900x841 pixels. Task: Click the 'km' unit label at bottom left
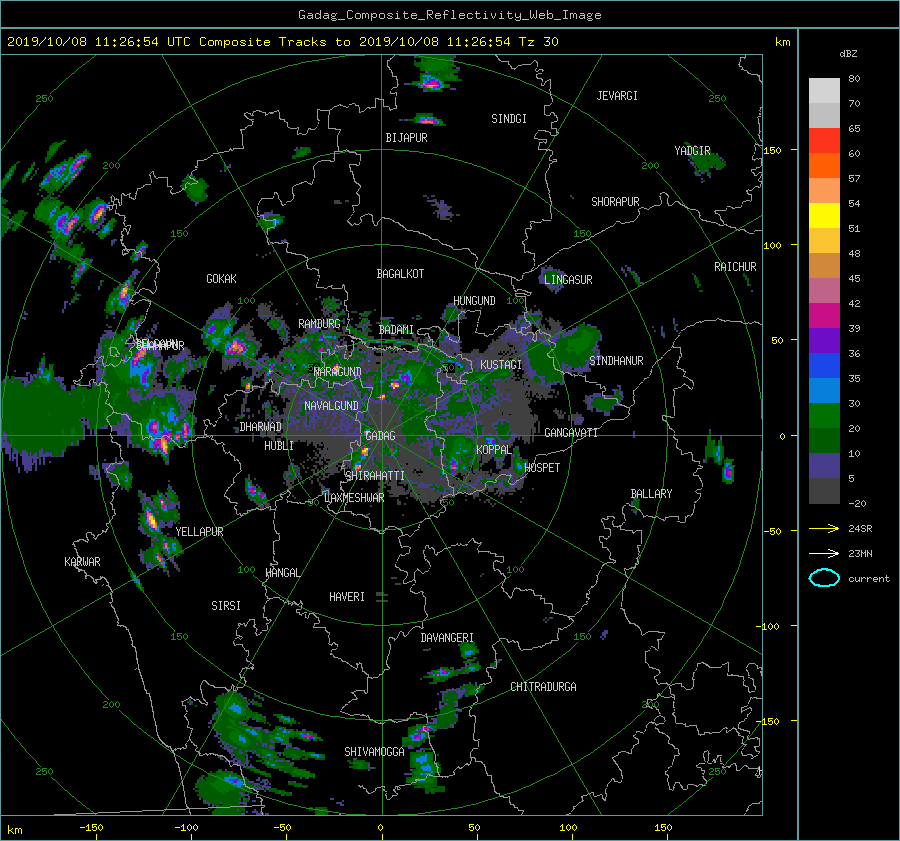14,830
